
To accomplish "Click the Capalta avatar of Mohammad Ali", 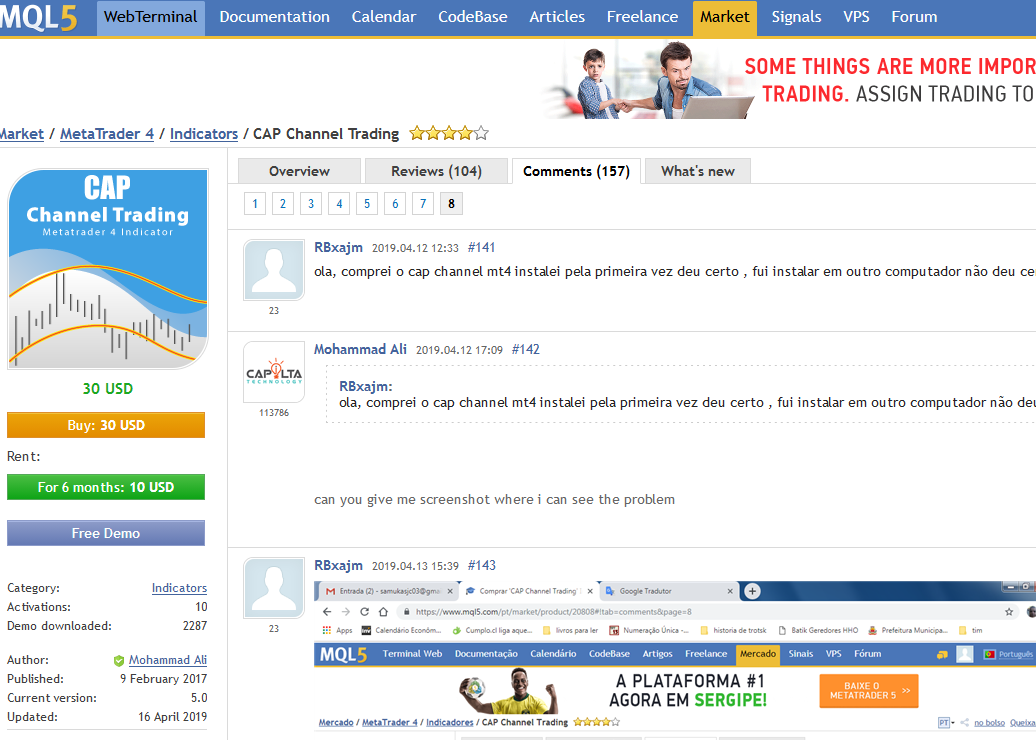I will coord(274,372).
